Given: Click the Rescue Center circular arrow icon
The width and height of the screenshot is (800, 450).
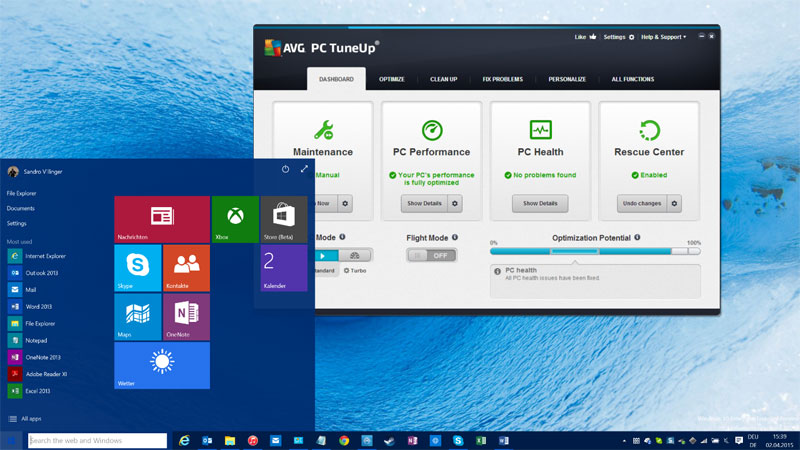Looking at the screenshot, I should 649,130.
